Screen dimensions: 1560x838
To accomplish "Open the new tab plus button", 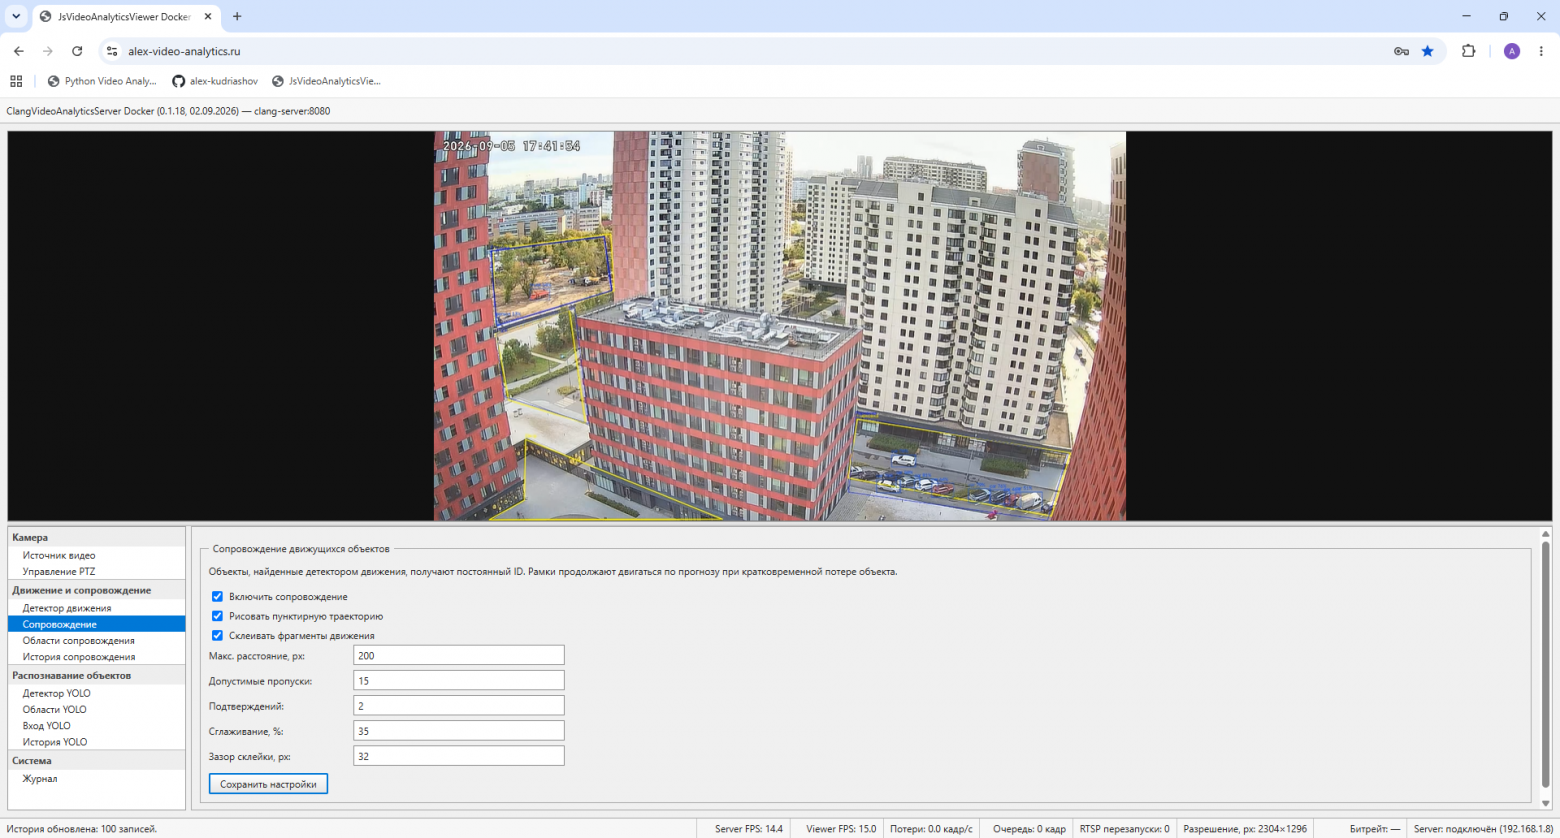I will point(237,17).
